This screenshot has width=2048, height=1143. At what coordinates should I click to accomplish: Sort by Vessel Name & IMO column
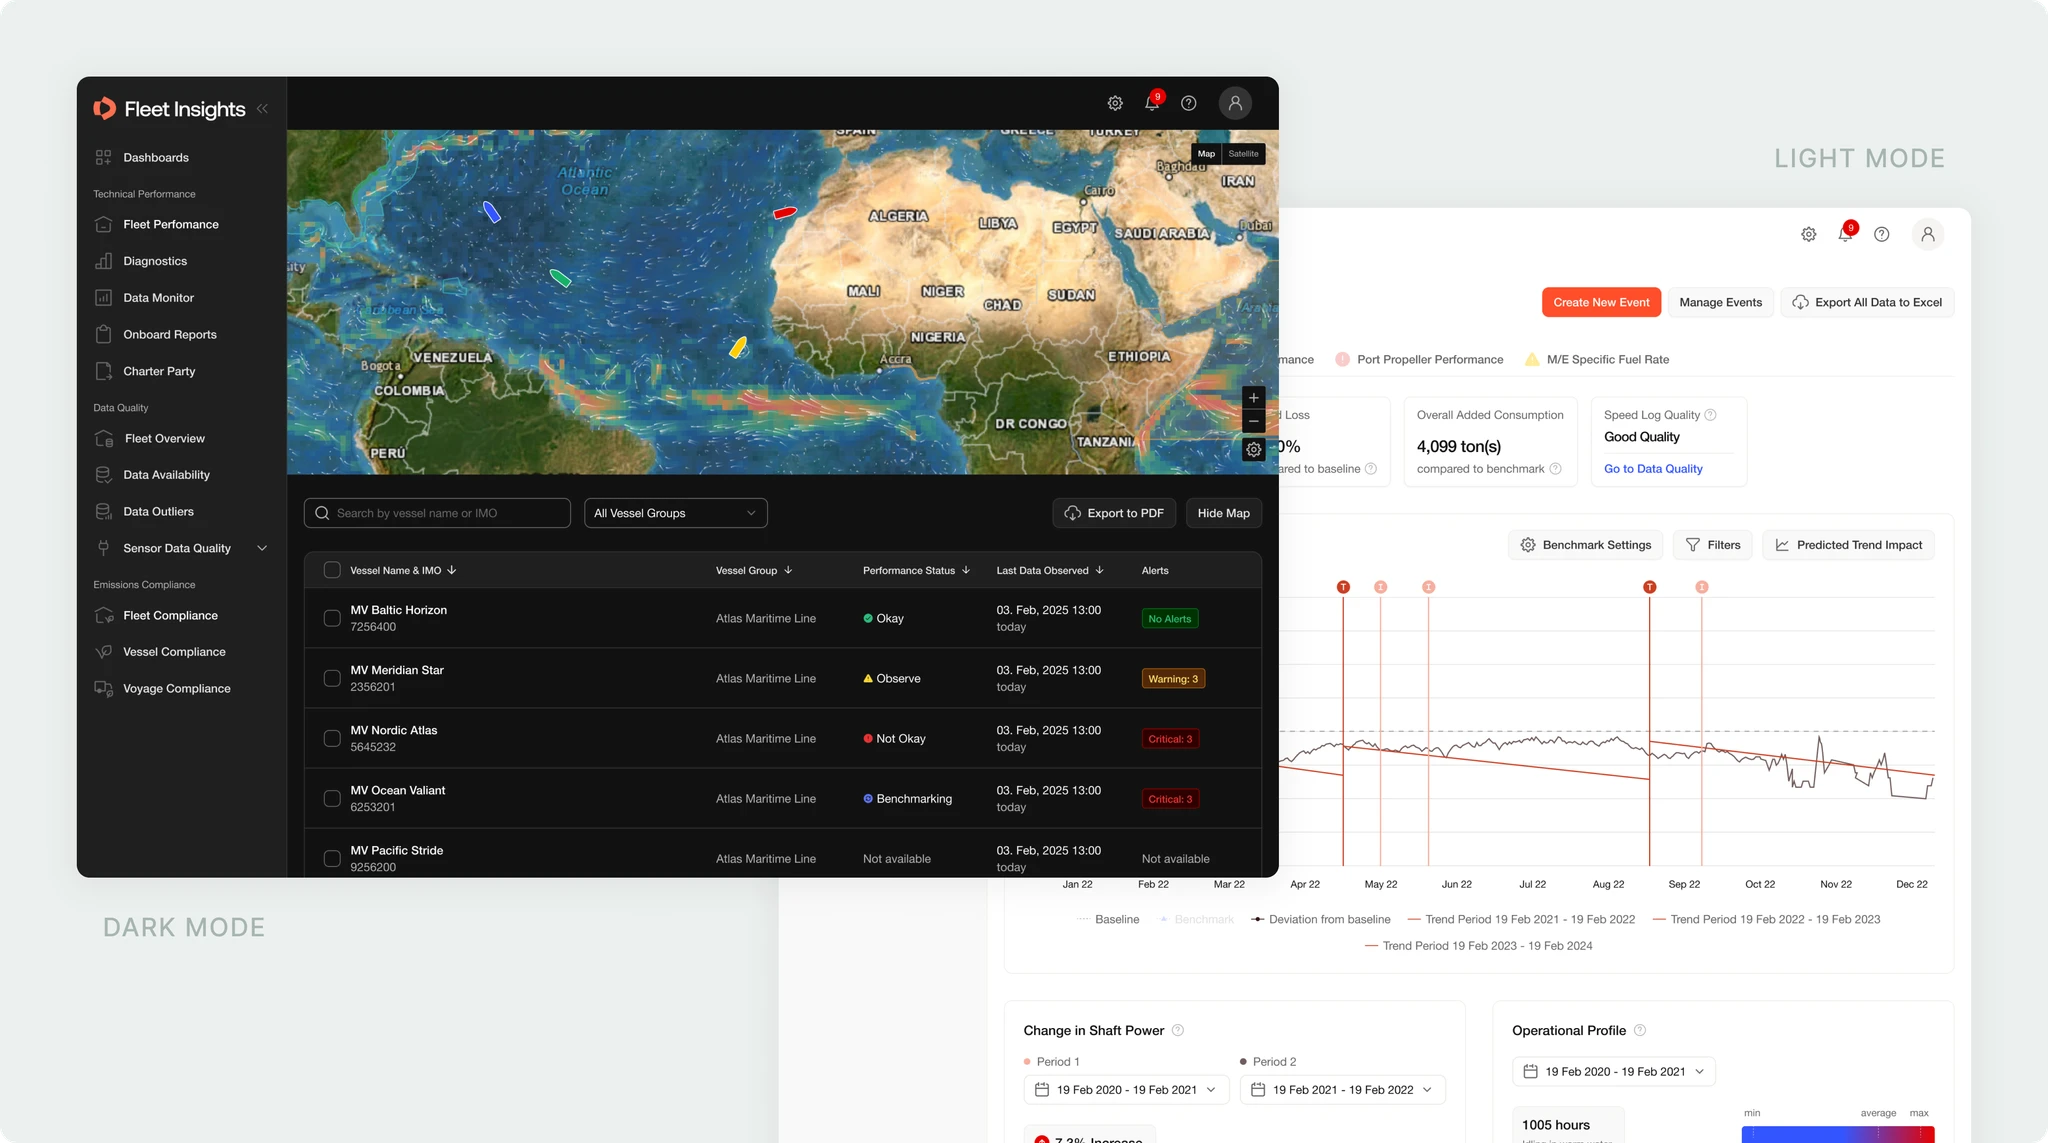click(x=403, y=570)
